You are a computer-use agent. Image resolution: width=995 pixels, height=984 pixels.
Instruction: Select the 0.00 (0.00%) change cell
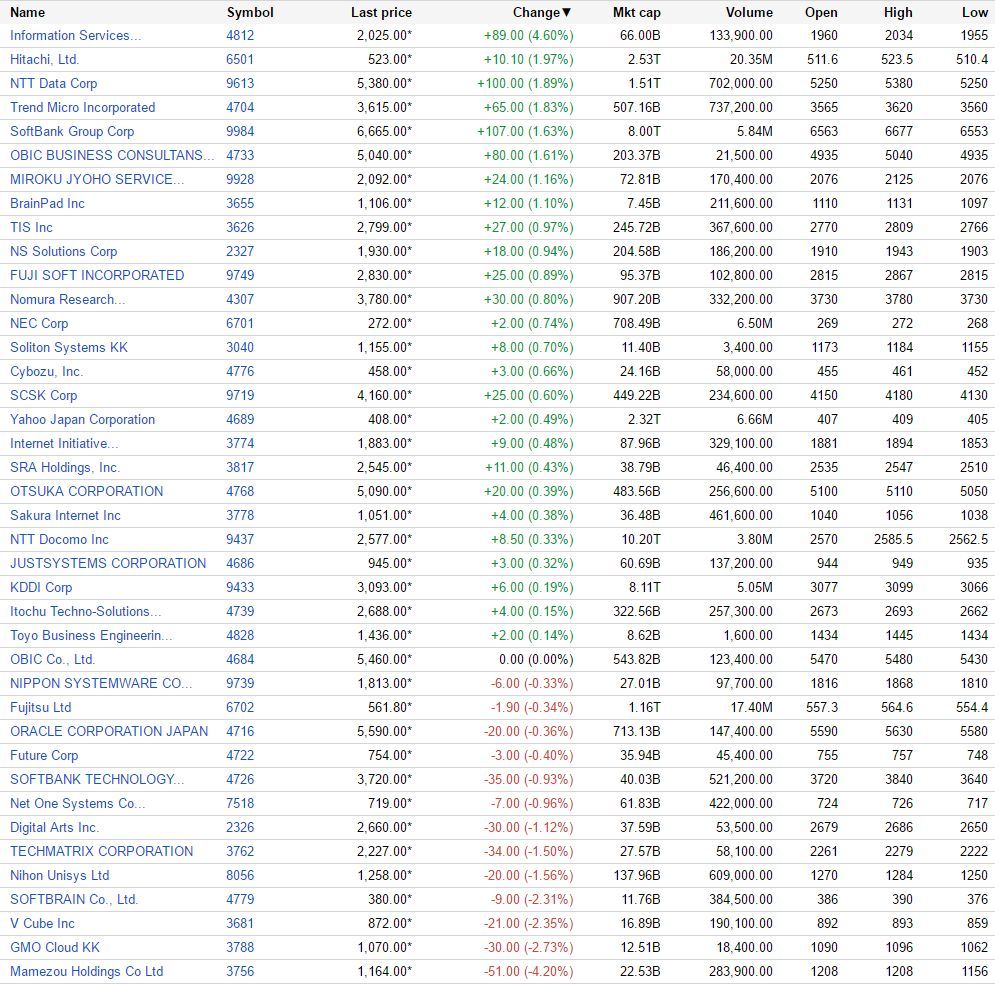536,660
